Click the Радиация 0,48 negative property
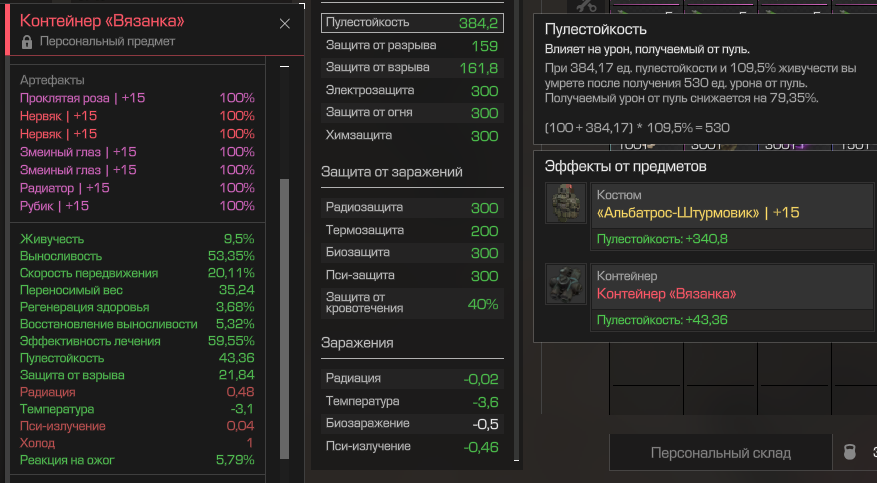Viewport: 877px width, 483px height. (137, 392)
